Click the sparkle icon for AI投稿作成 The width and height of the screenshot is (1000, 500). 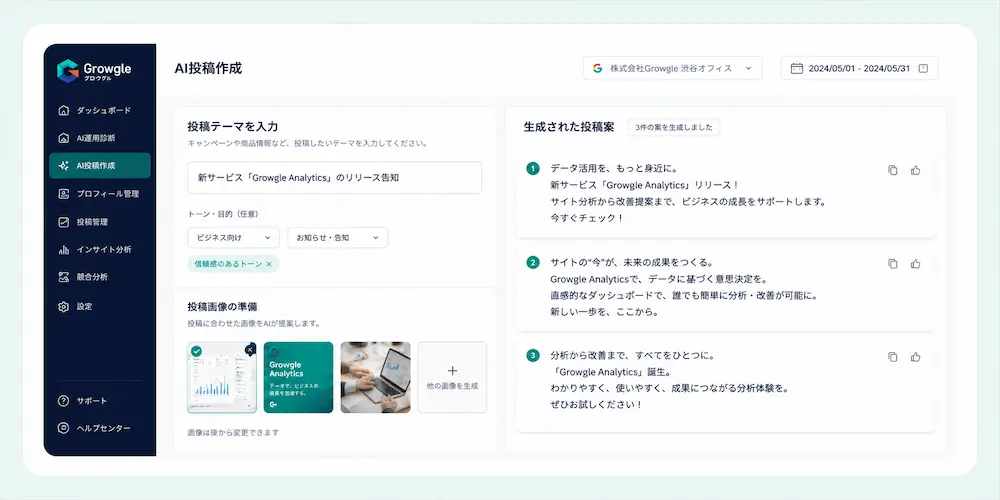click(x=63, y=166)
